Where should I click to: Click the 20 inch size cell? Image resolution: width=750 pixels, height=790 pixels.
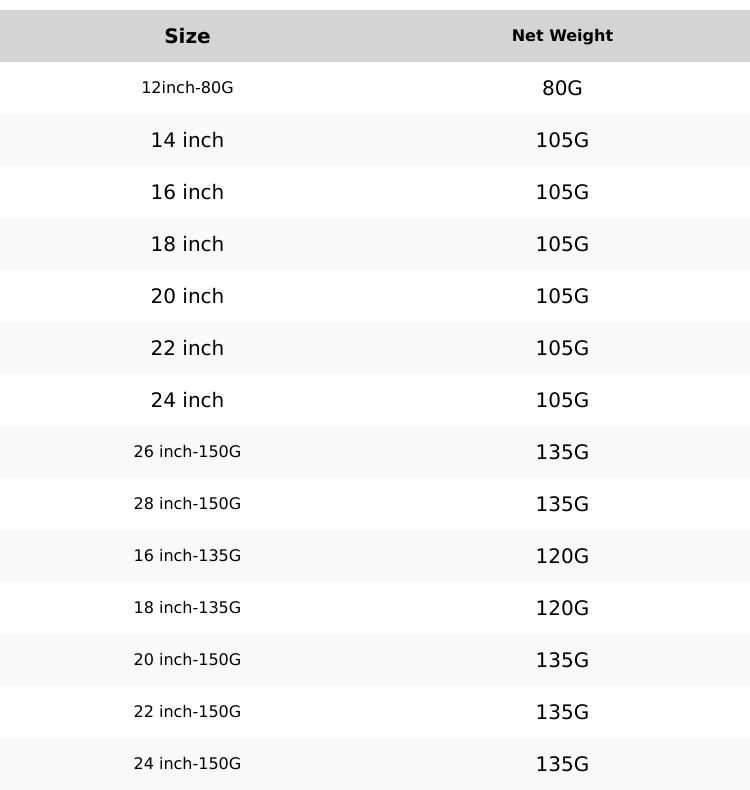[x=187, y=296]
